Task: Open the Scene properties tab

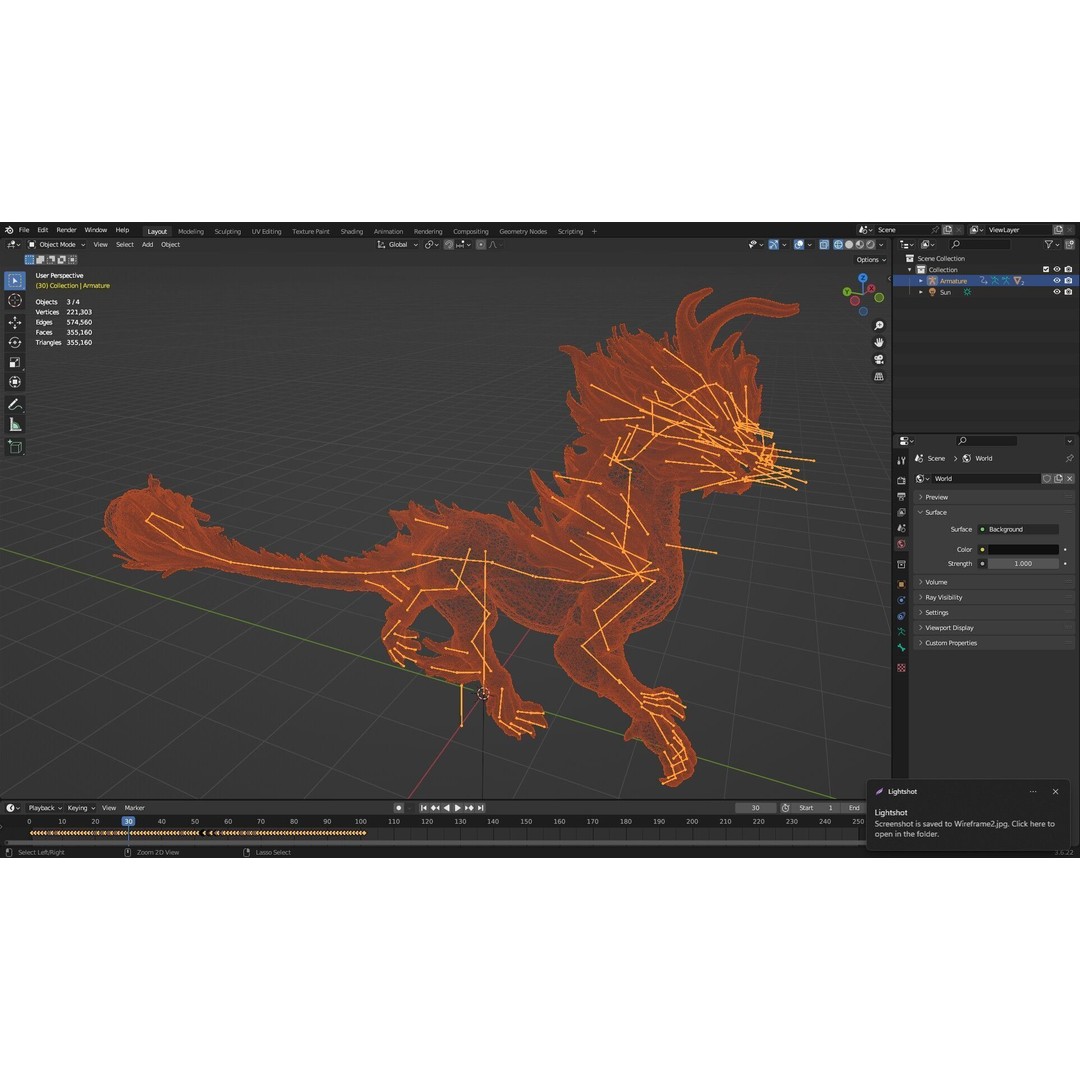Action: pyautogui.click(x=901, y=528)
